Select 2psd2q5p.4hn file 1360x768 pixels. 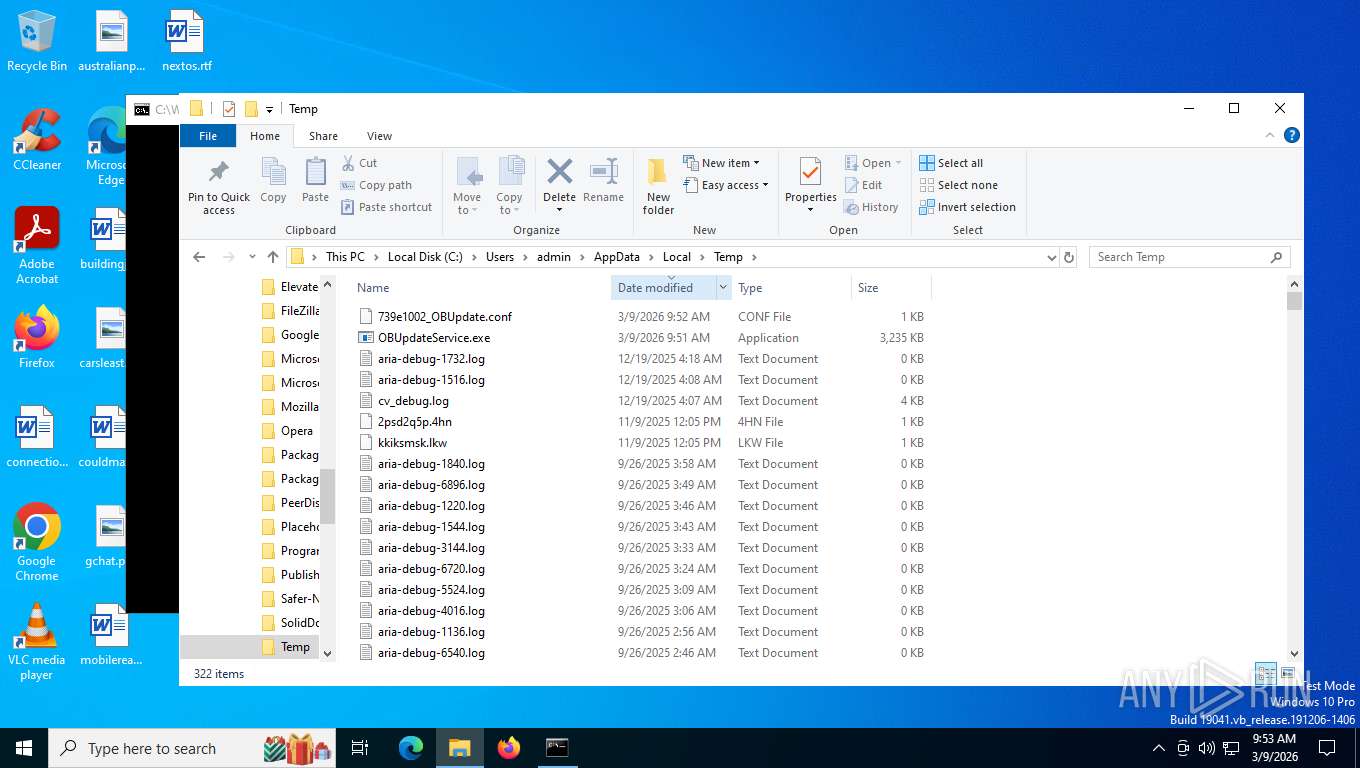point(414,421)
